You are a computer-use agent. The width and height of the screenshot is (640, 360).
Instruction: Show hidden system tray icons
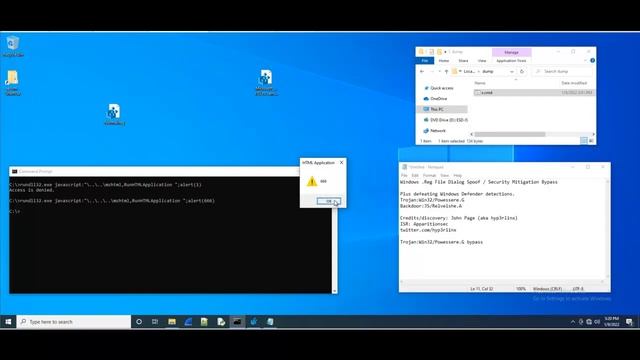click(x=573, y=322)
